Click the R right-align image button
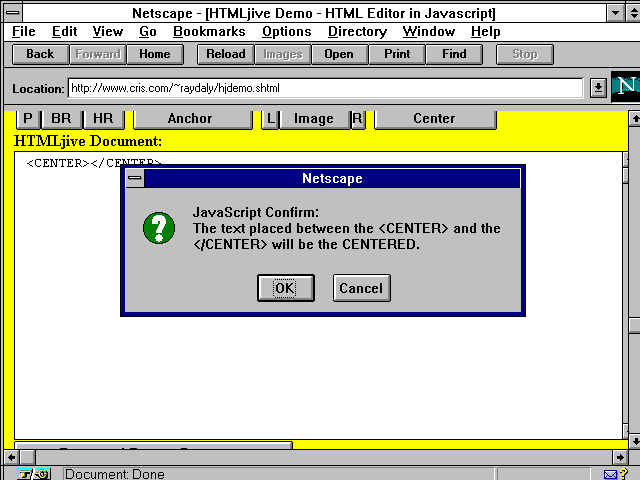This screenshot has height=480, width=640. pos(357,119)
